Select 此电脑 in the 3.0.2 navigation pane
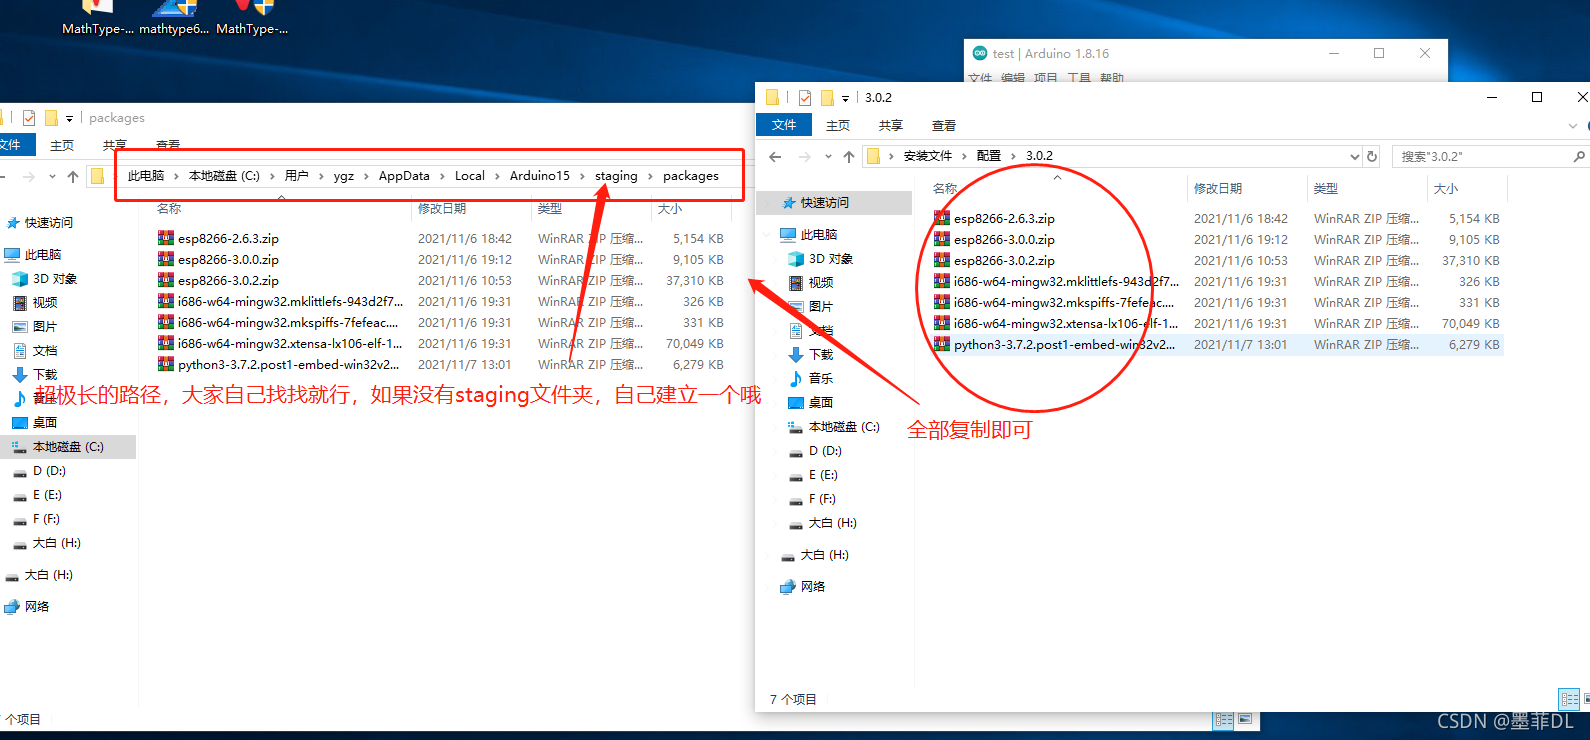Image resolution: width=1590 pixels, height=740 pixels. pos(819,235)
